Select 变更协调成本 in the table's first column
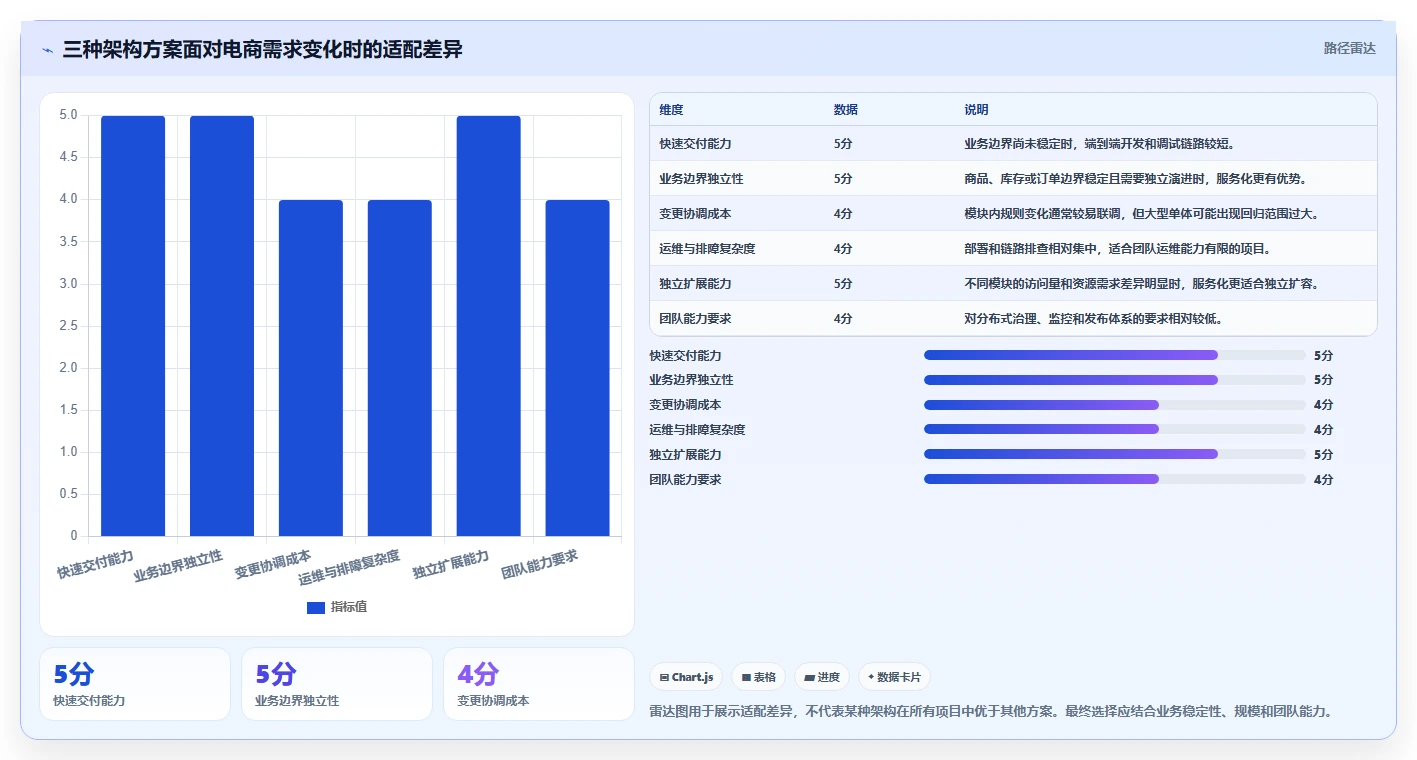This screenshot has width=1417, height=760. [x=695, y=214]
